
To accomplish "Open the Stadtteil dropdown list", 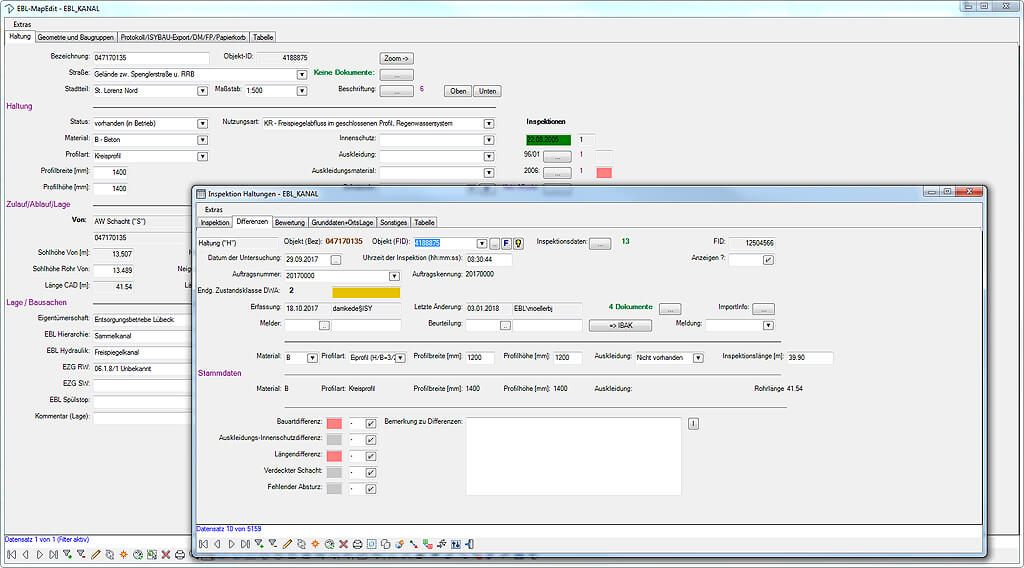I will coord(202,91).
